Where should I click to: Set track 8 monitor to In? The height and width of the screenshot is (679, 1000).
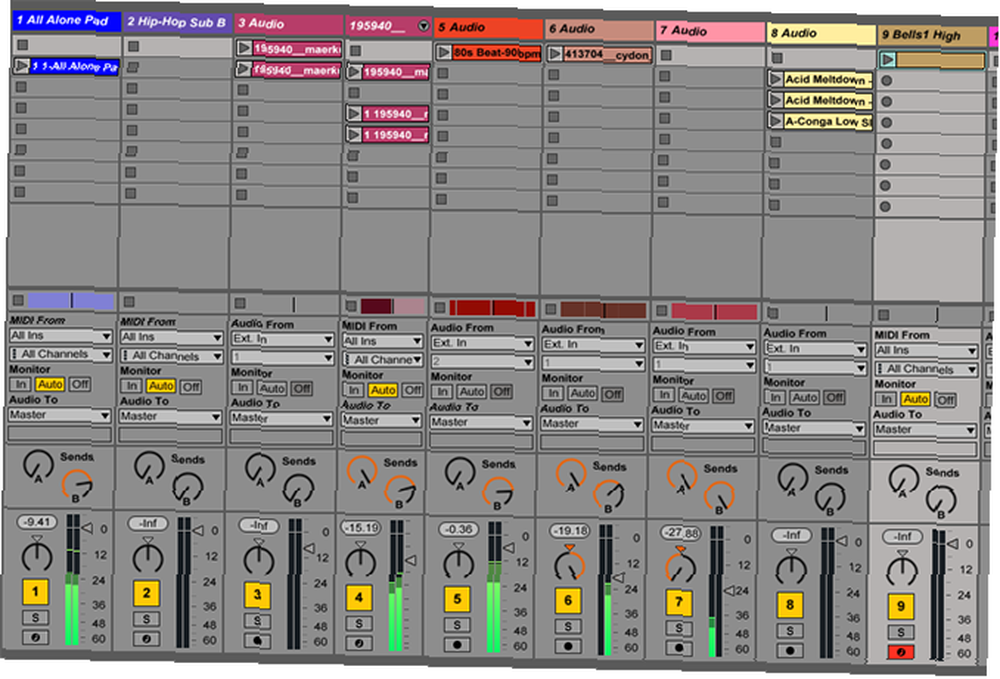click(x=776, y=397)
